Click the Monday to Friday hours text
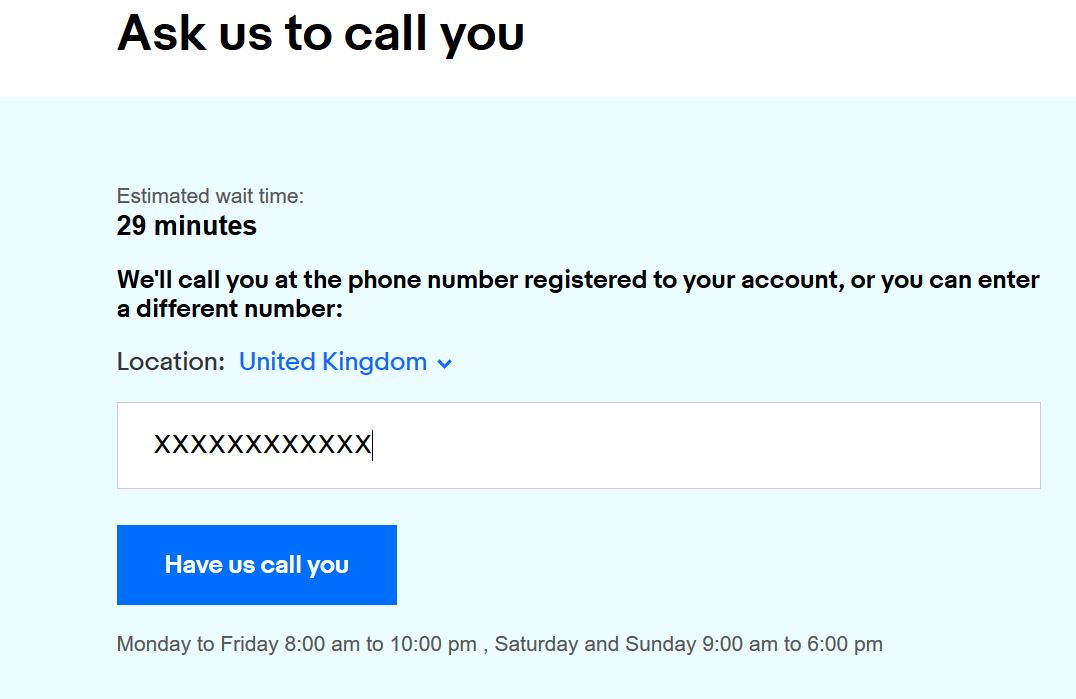 click(x=296, y=644)
